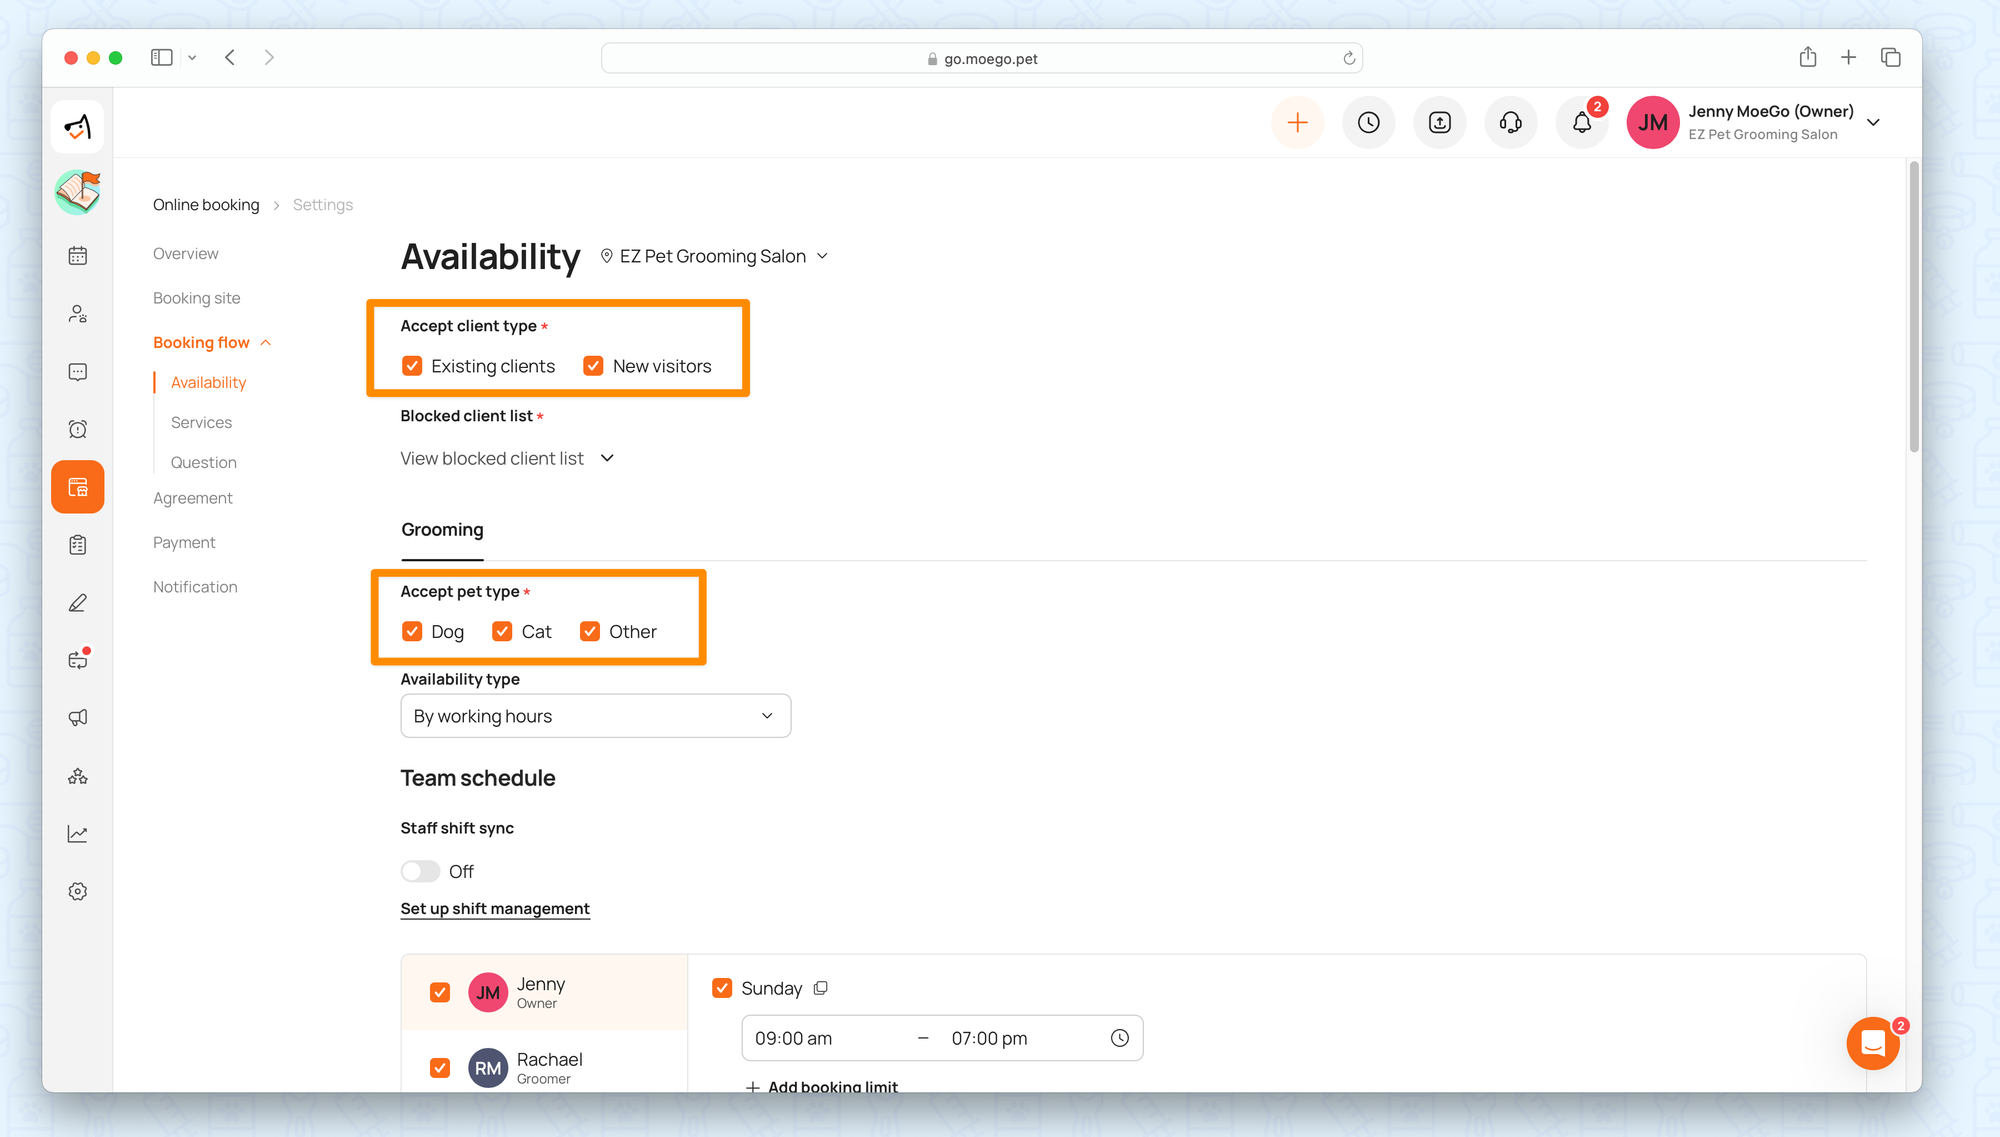Open the settings gear in sidebar
Image resolution: width=2000 pixels, height=1137 pixels.
pos(78,891)
